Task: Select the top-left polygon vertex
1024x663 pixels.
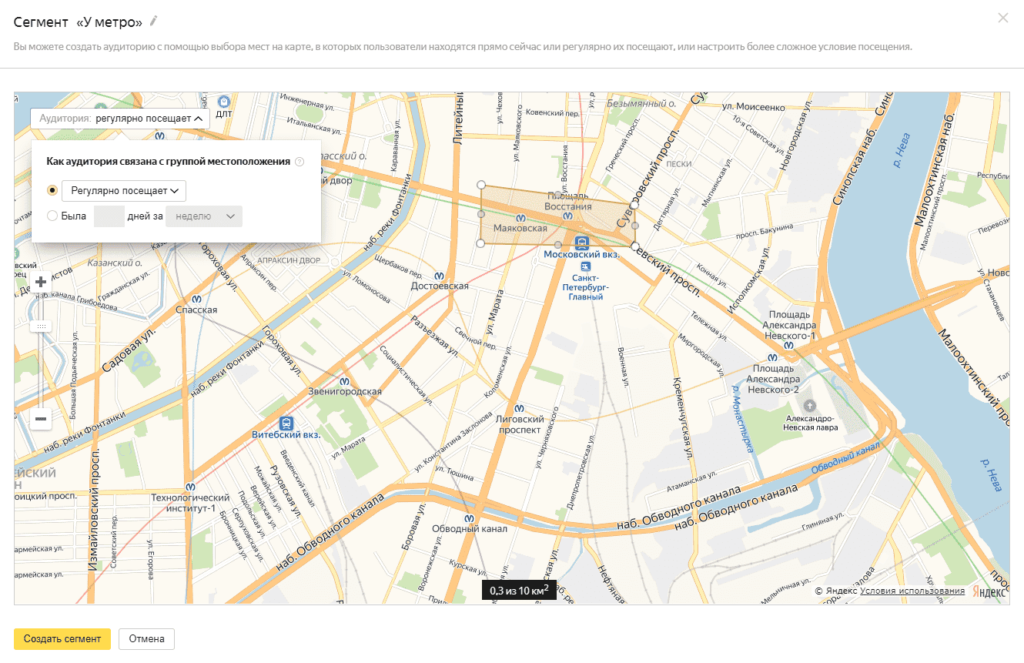Action: (481, 186)
